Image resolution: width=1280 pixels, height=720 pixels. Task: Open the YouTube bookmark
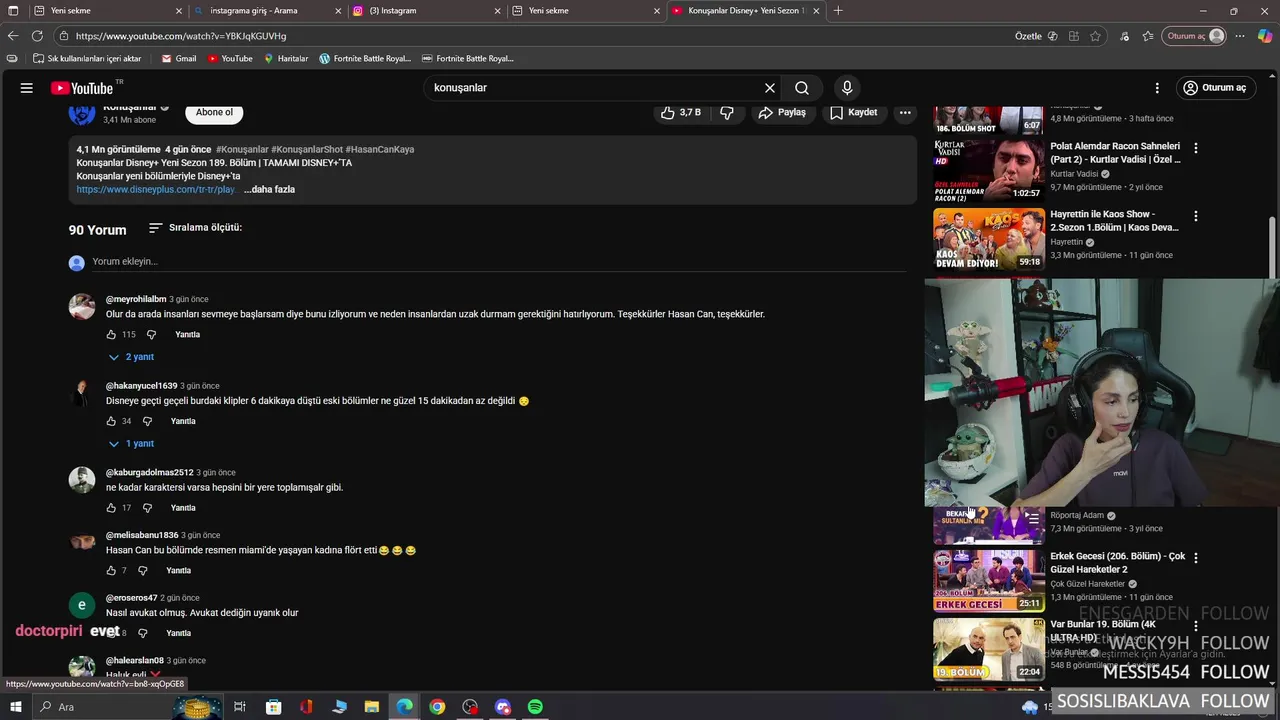230,59
